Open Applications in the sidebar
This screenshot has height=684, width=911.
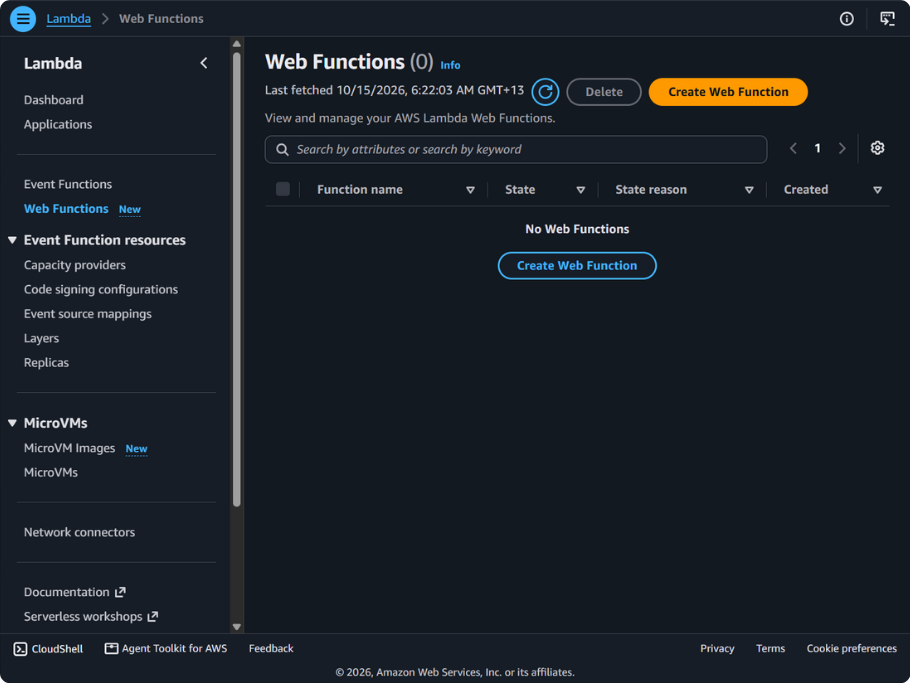pos(58,124)
